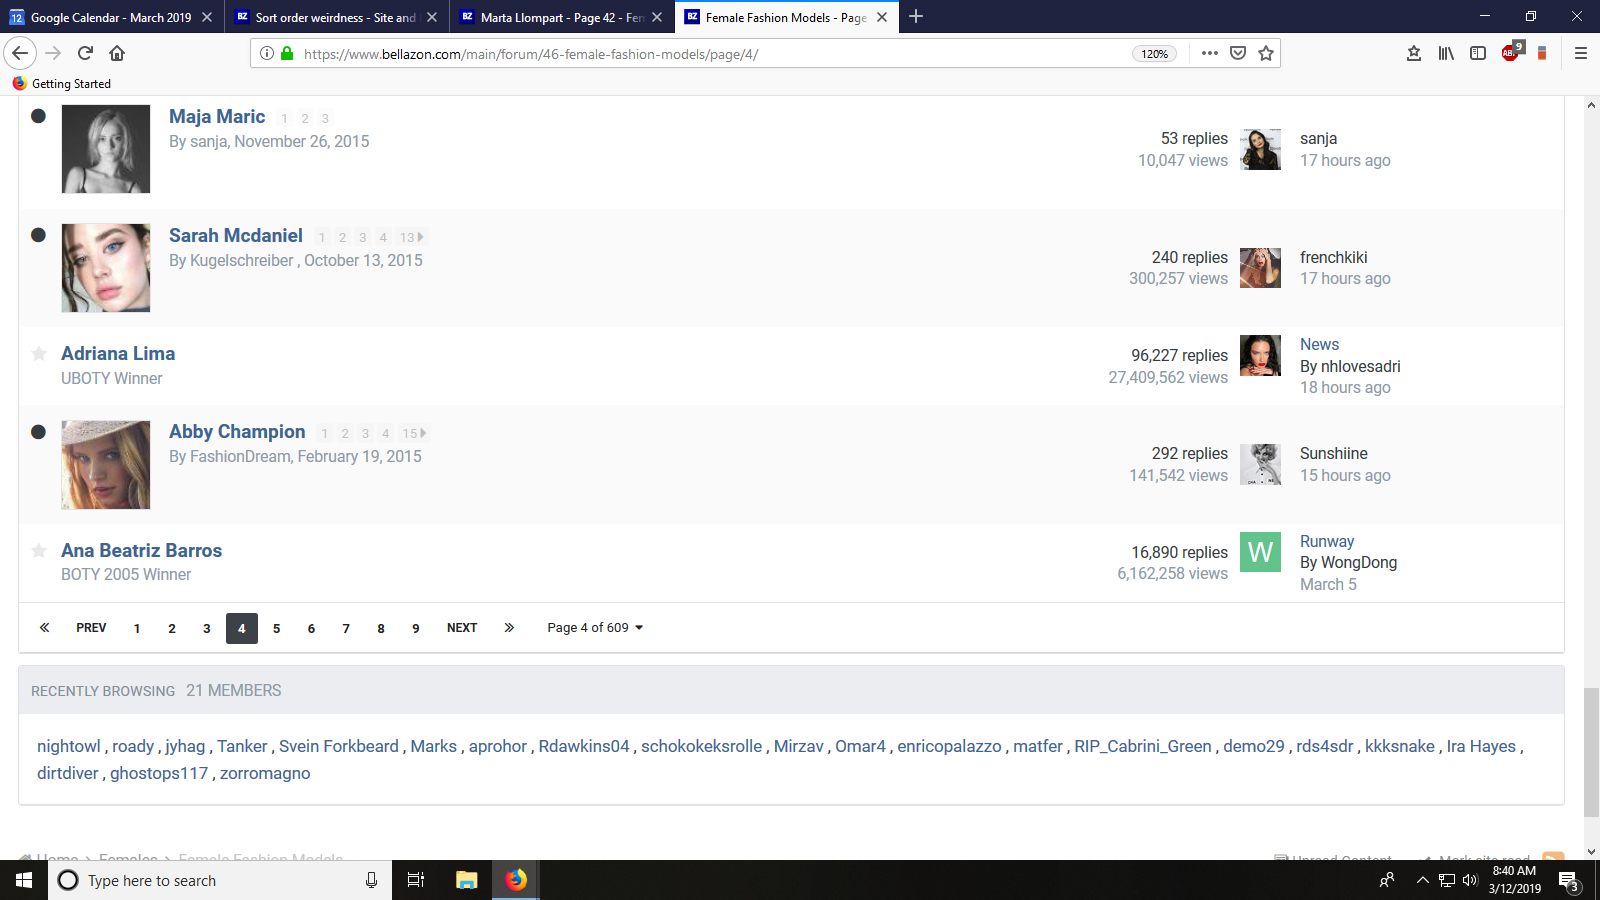Open Firefox hamburger menu
1600x900 pixels.
(x=1581, y=53)
